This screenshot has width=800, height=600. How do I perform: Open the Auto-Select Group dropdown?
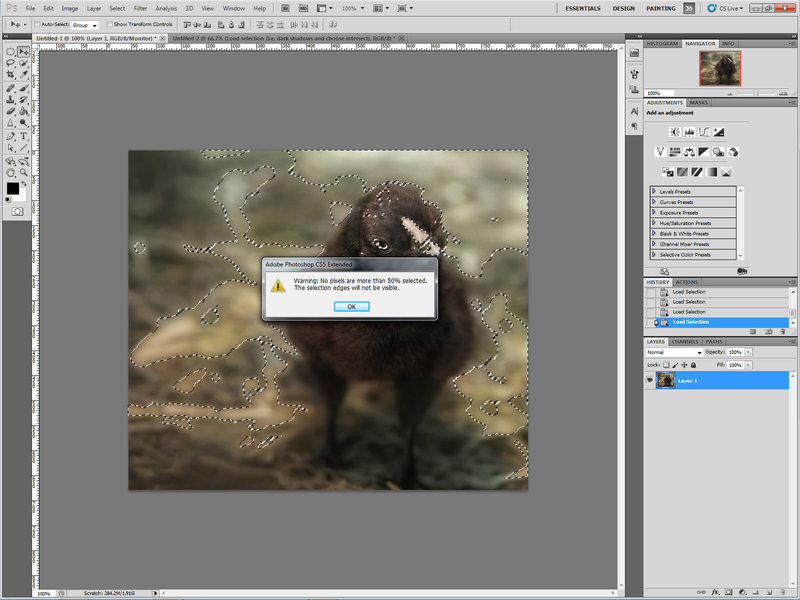[85, 25]
